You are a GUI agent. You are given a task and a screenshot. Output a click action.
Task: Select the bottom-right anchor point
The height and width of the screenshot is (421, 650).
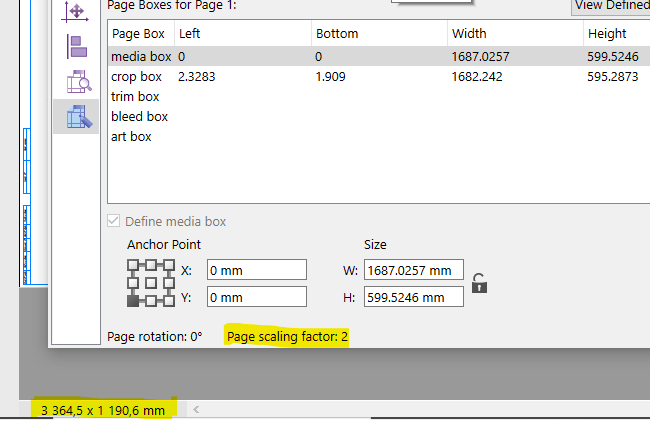(x=169, y=301)
